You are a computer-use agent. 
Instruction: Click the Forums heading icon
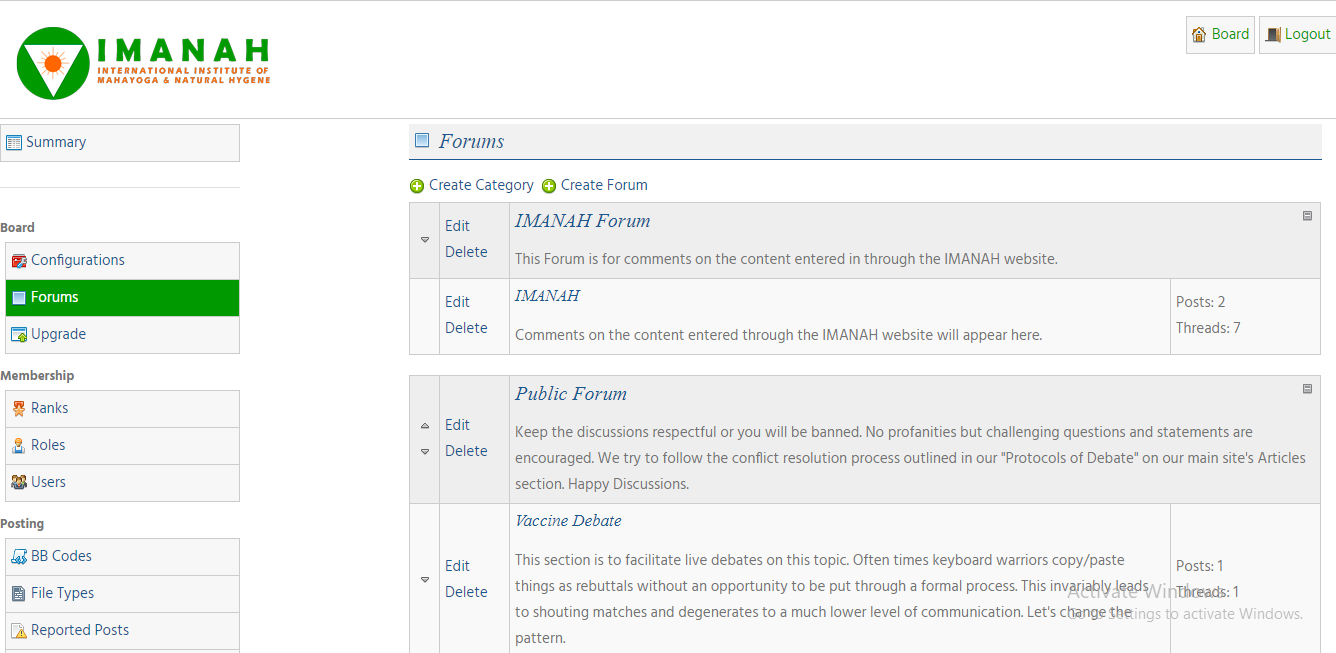(422, 140)
